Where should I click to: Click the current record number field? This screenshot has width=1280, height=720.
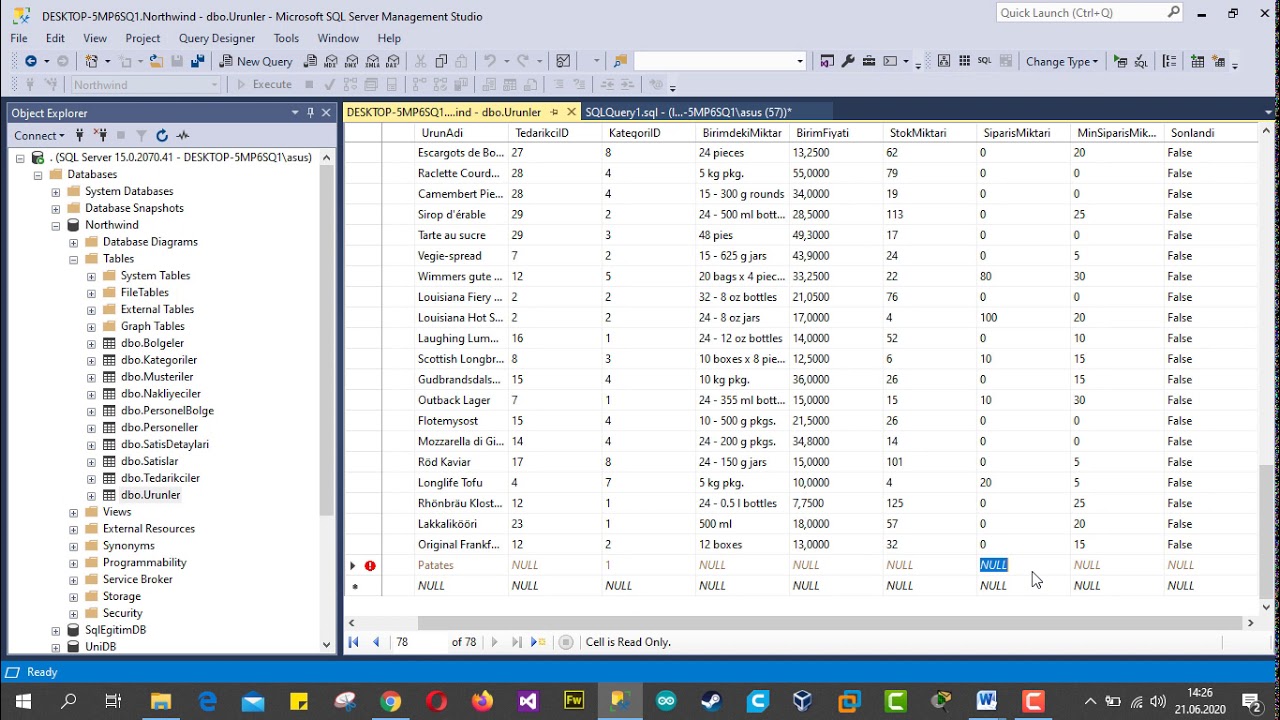click(x=418, y=642)
